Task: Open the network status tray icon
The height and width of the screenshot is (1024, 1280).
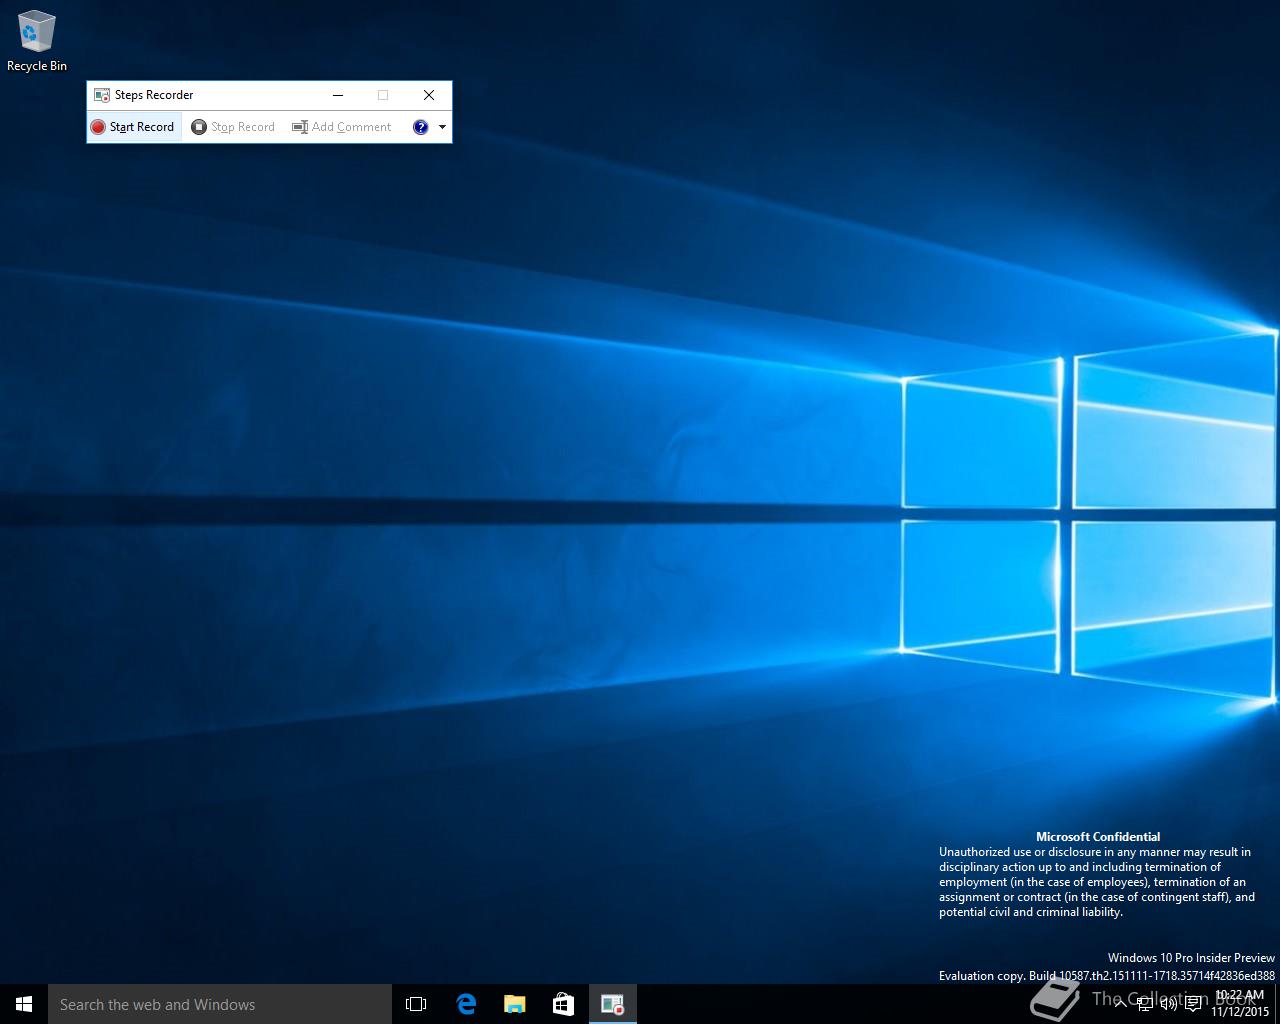Action: 1145,1004
